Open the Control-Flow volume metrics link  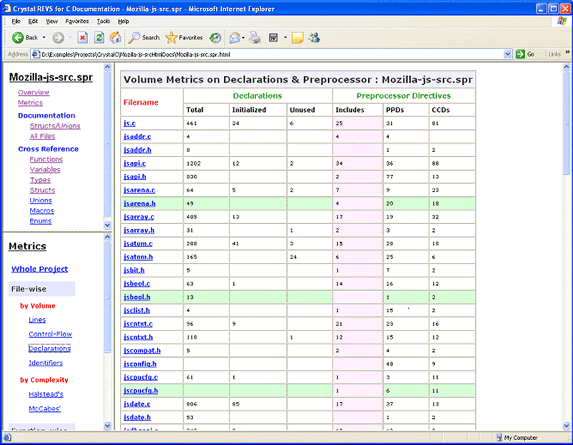[50, 334]
